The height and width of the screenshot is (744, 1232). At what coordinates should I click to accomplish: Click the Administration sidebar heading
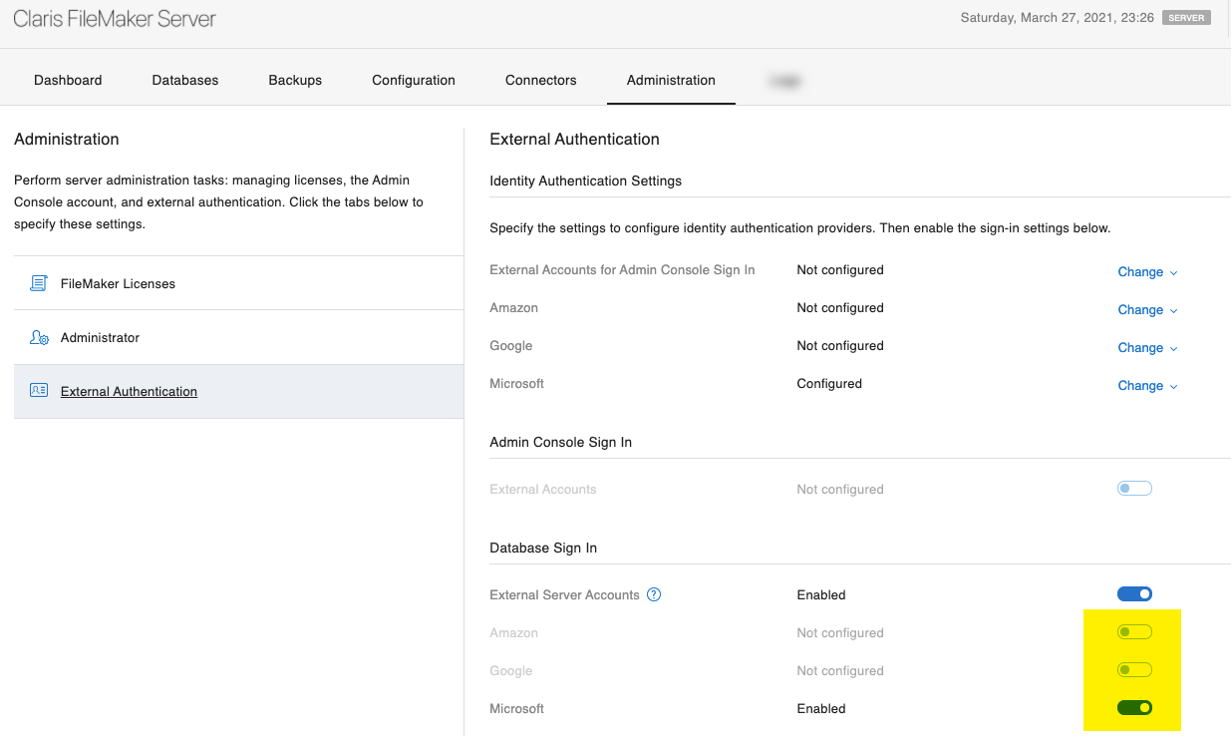67,139
